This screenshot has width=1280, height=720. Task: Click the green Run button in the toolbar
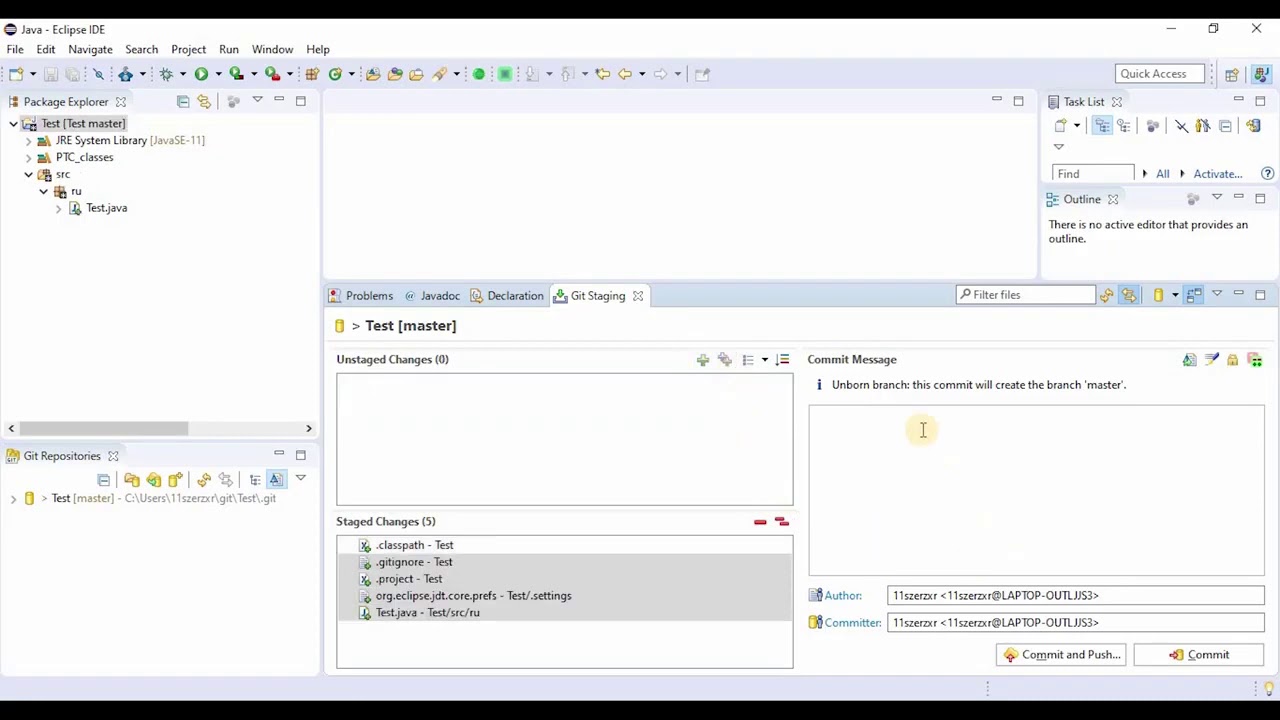click(x=201, y=74)
